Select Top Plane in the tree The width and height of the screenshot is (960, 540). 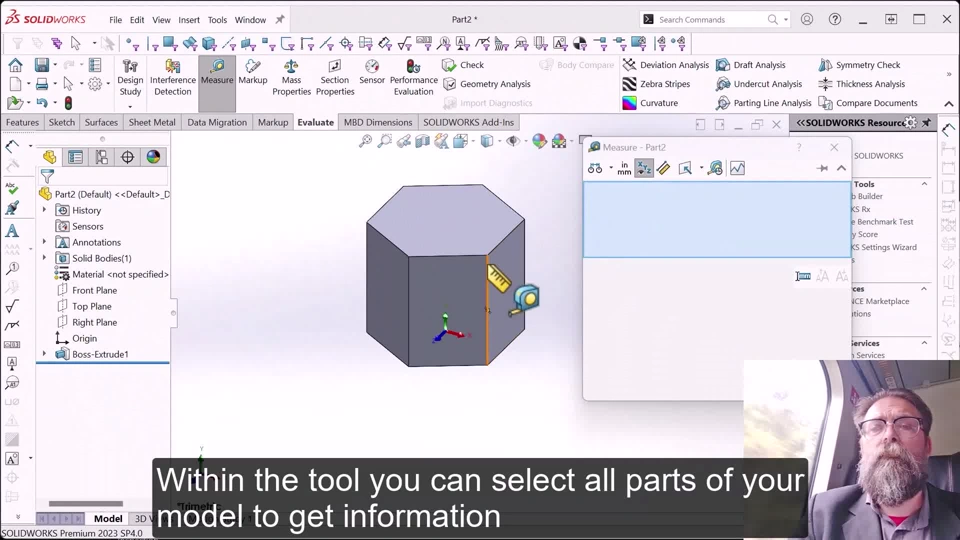(x=92, y=306)
